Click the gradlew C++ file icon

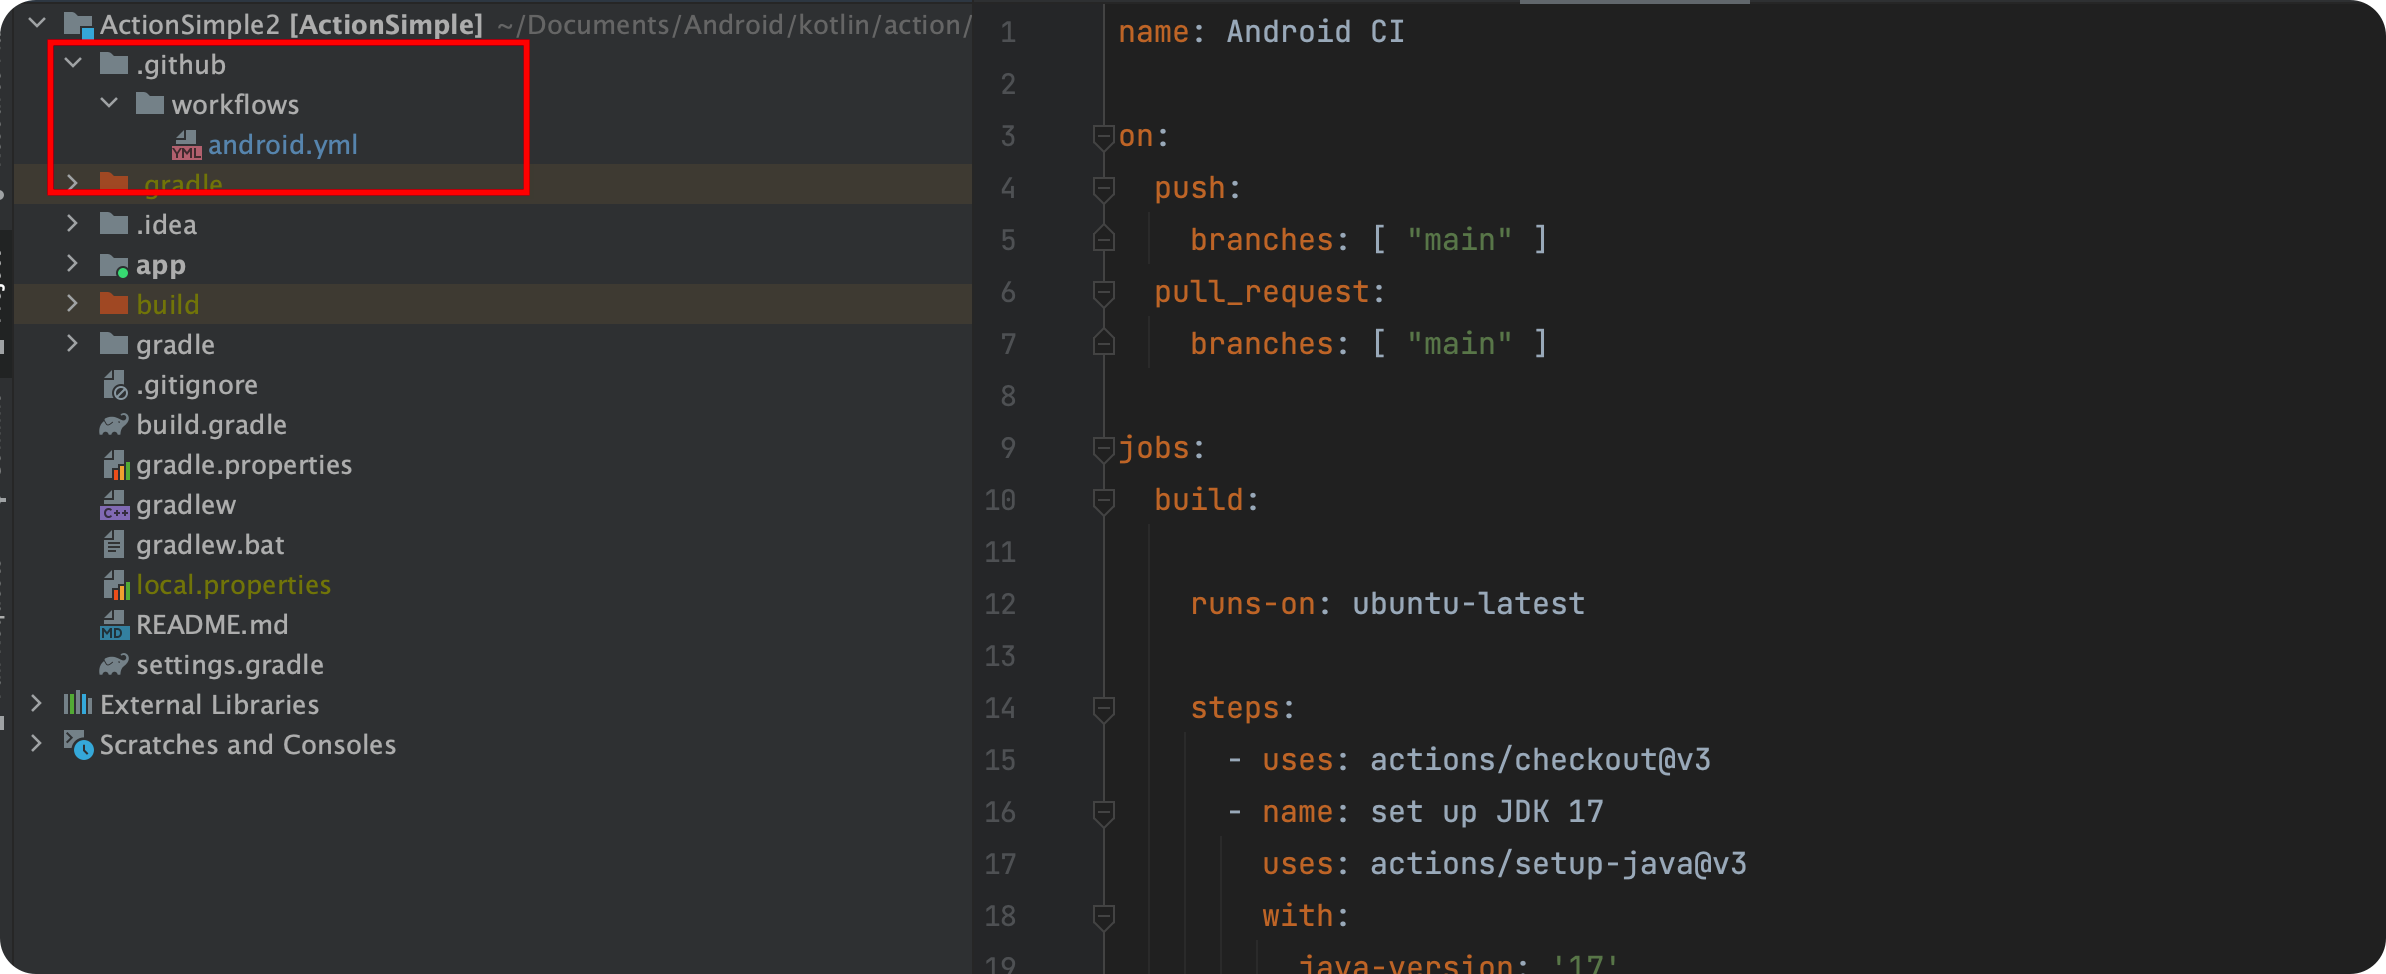pos(115,505)
